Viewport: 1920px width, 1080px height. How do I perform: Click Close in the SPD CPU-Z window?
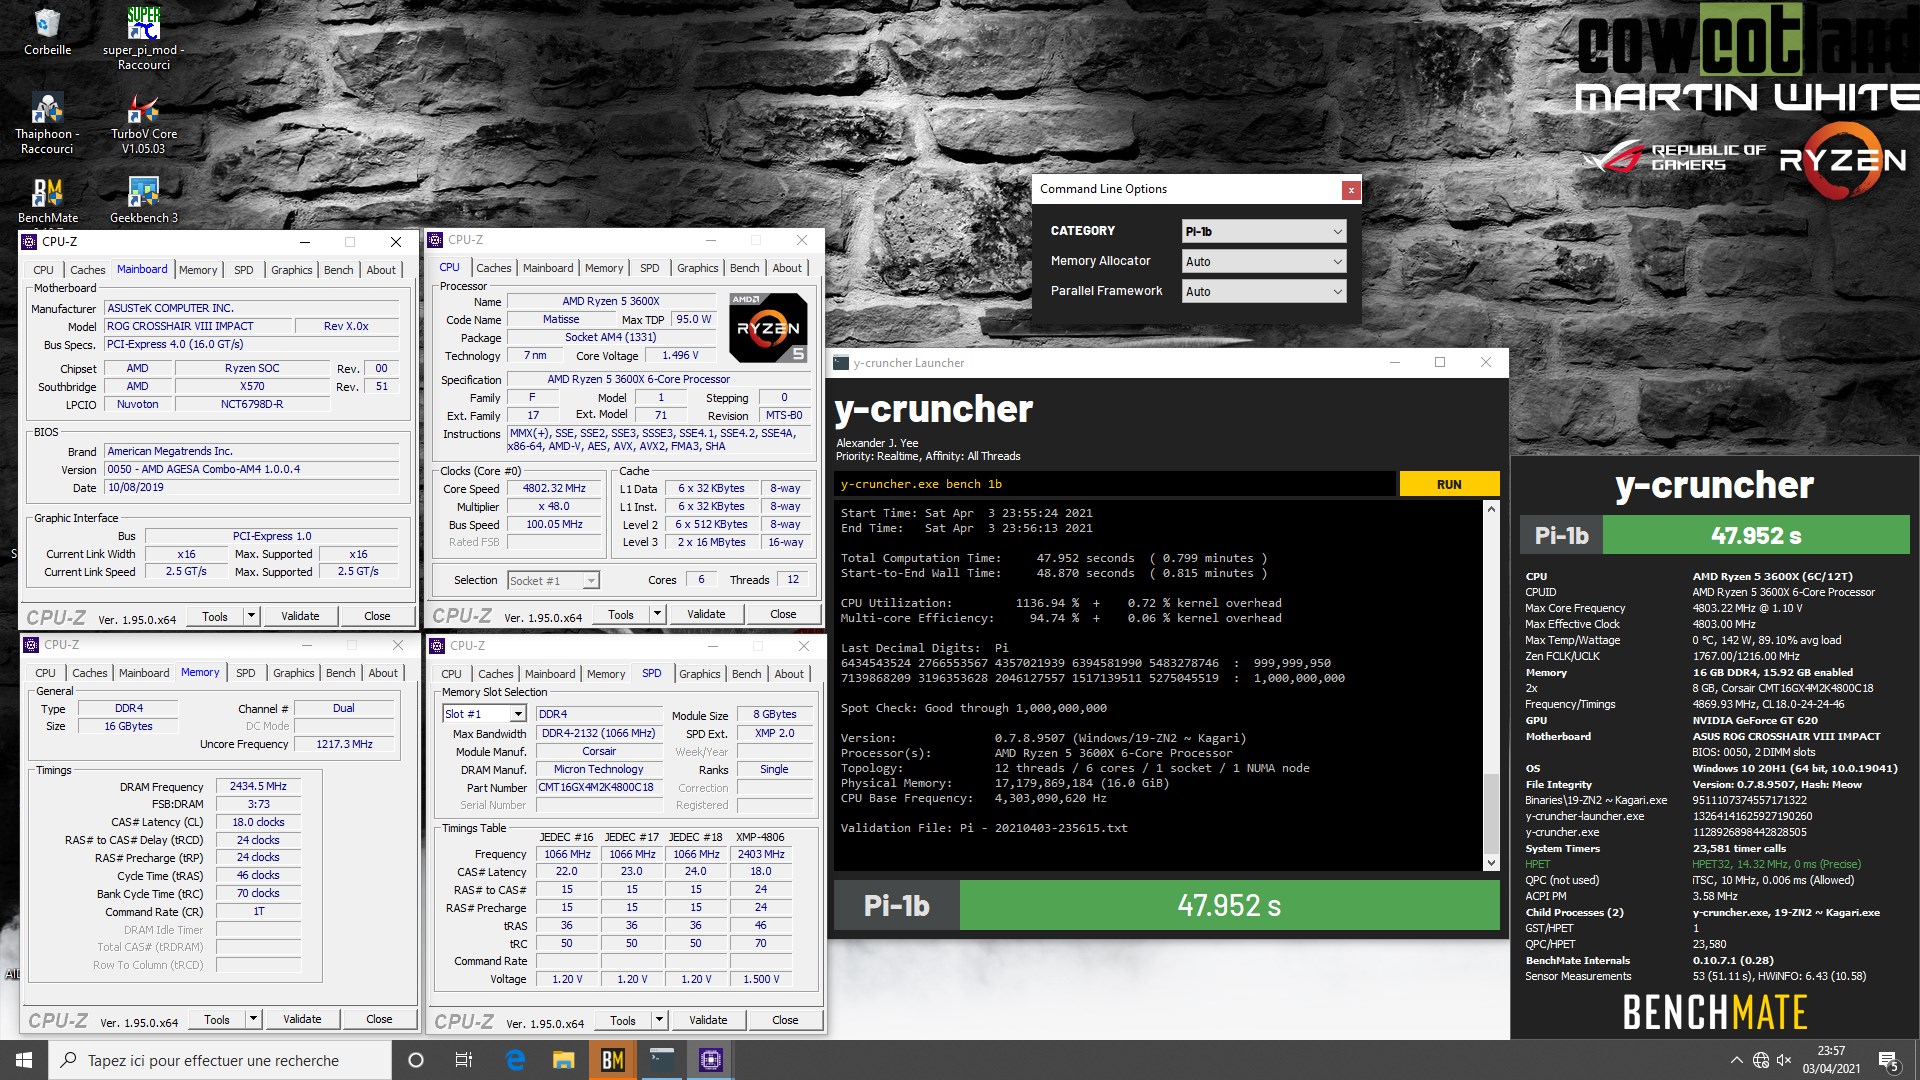pyautogui.click(x=785, y=1020)
